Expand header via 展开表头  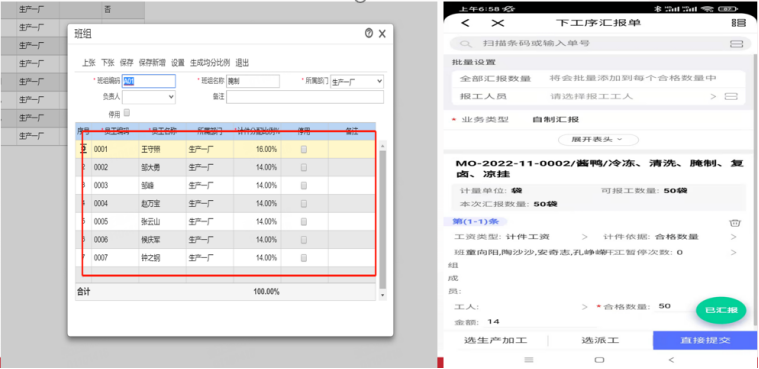click(598, 139)
